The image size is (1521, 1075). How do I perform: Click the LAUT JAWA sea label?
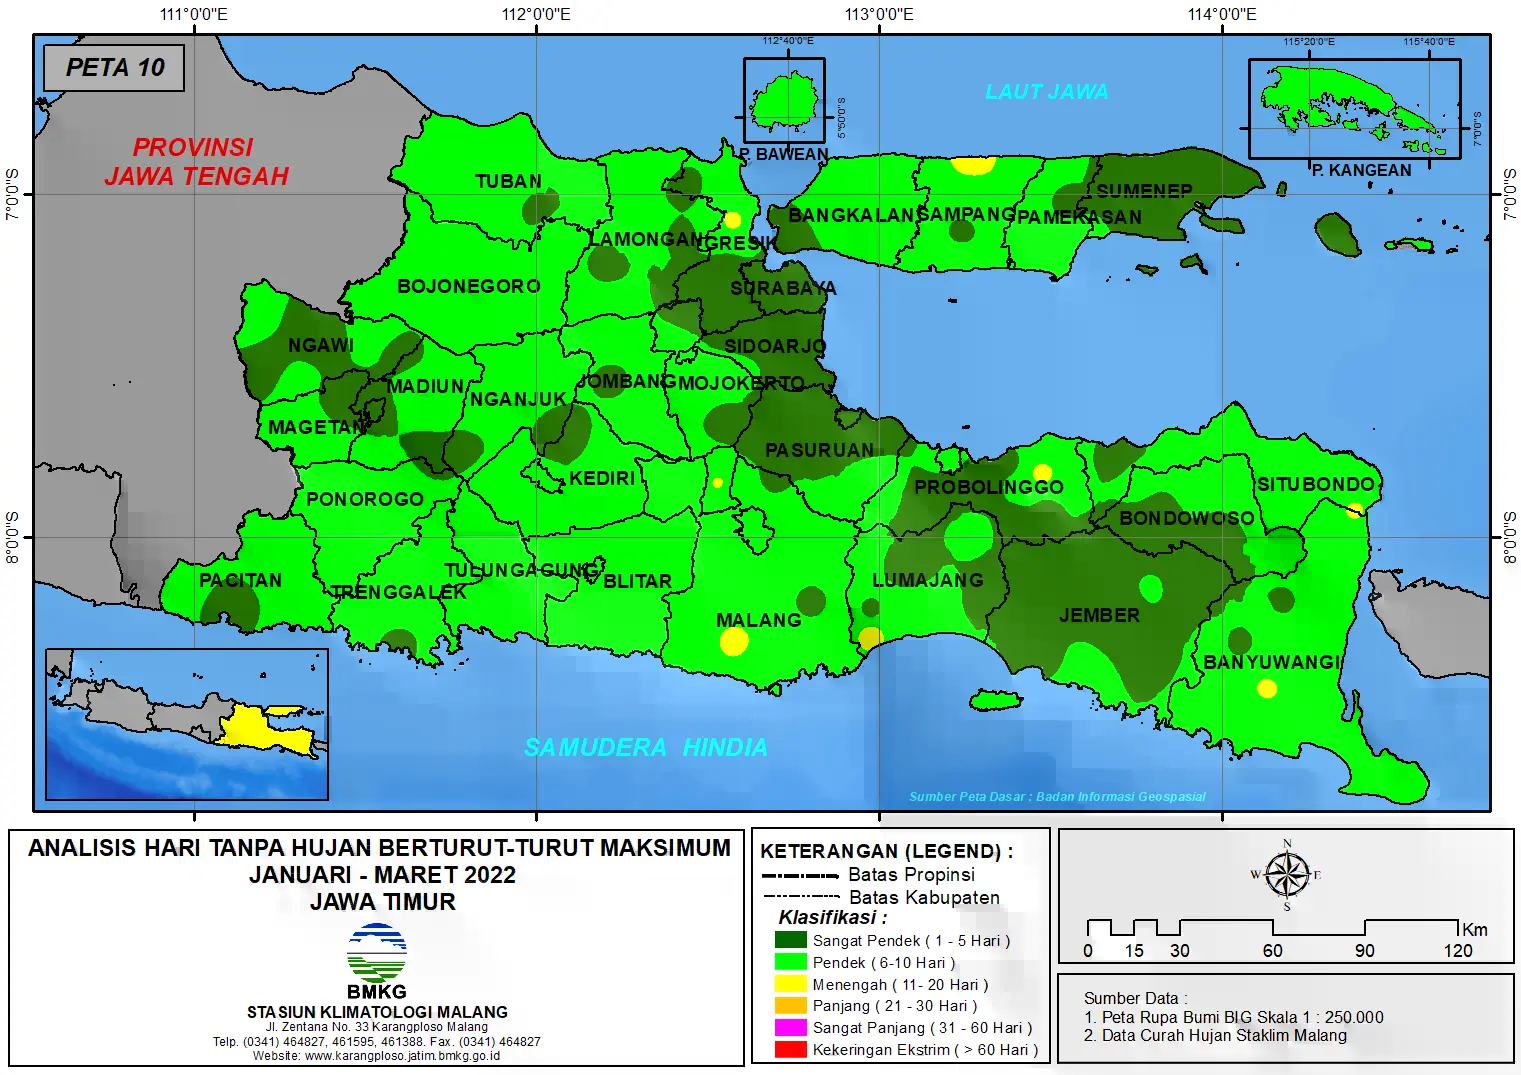click(x=1047, y=92)
